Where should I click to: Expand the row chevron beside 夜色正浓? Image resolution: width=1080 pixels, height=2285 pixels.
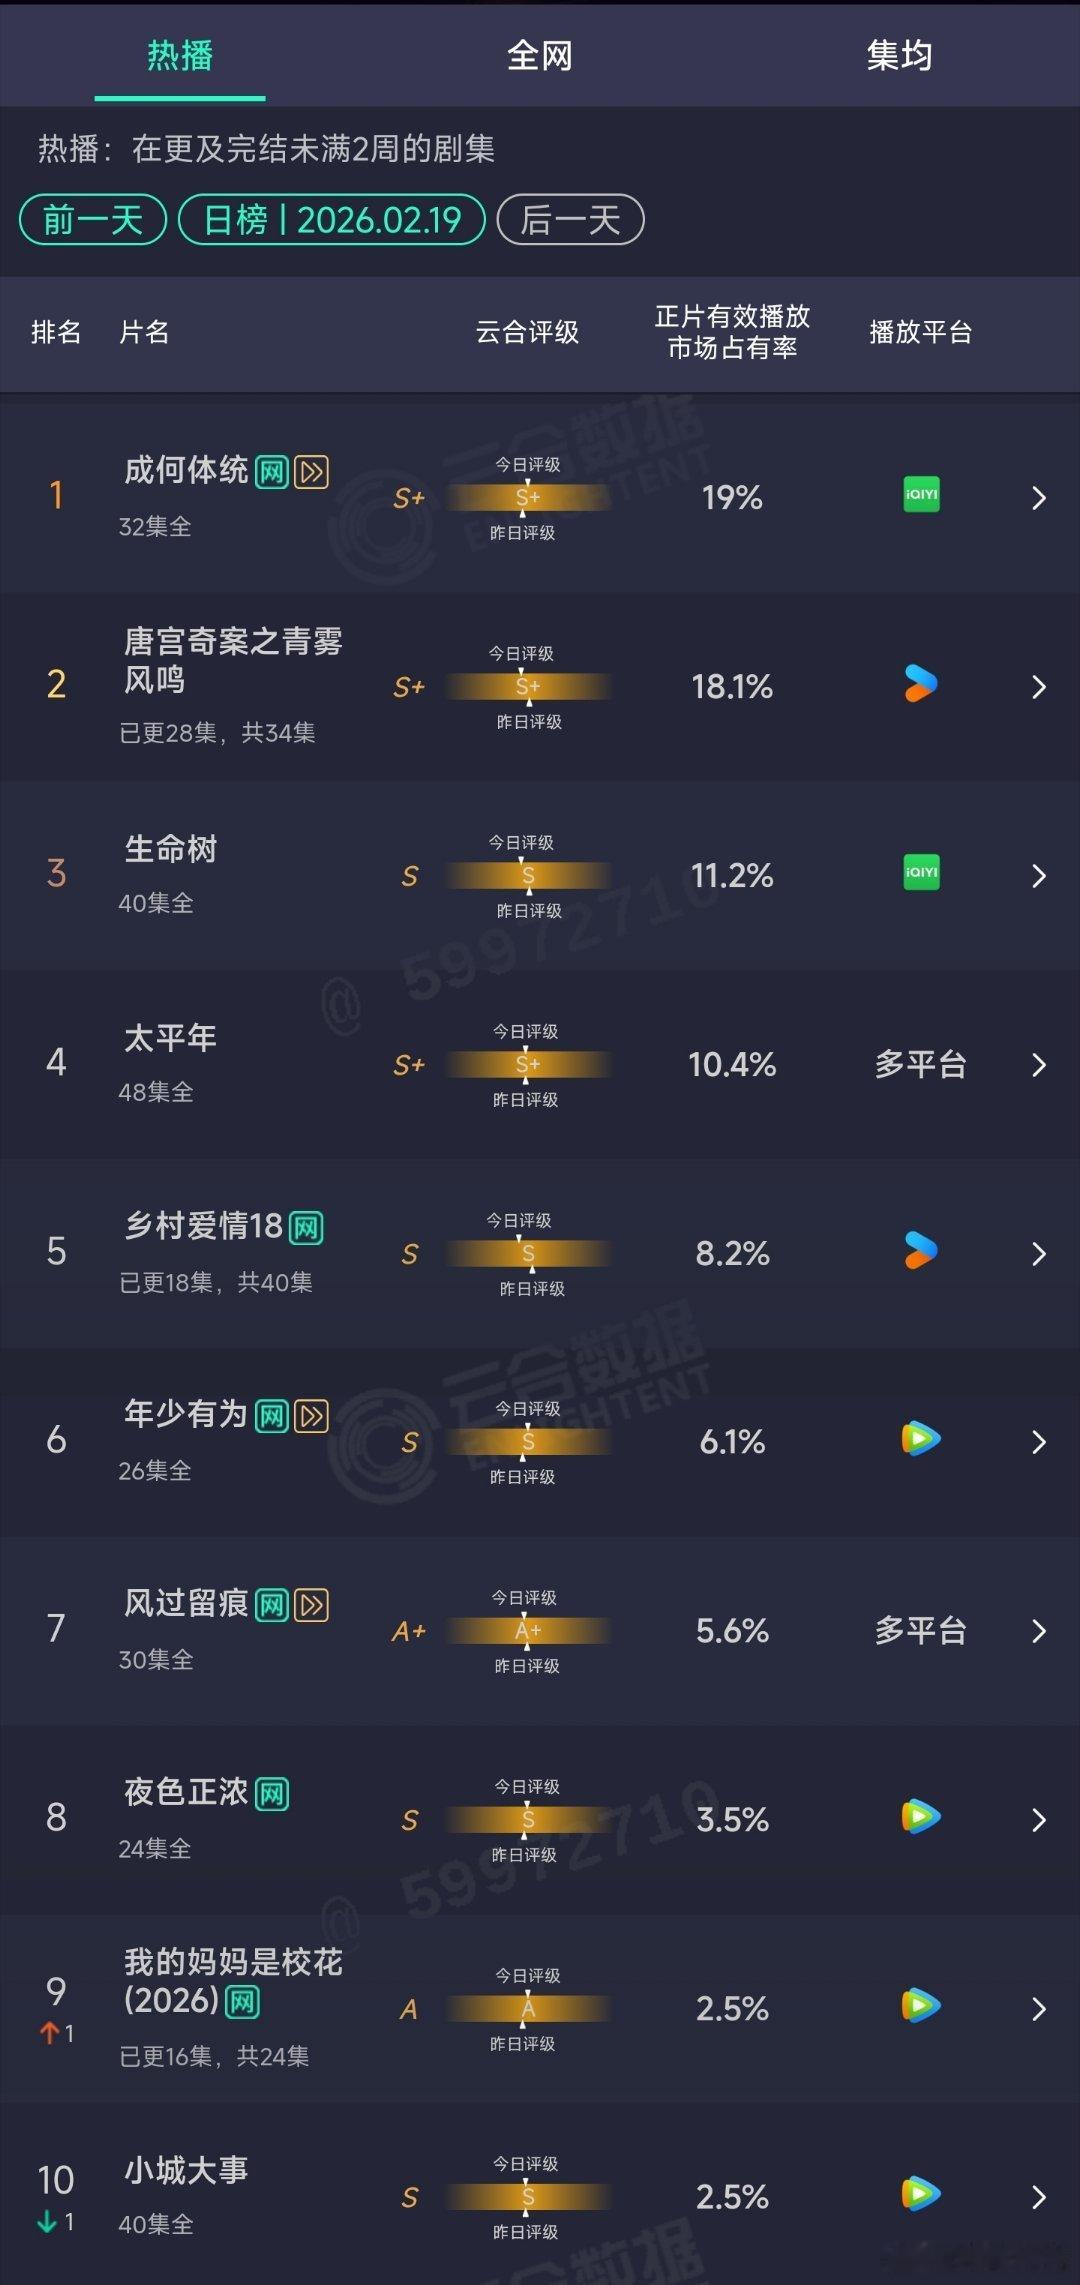point(1038,1820)
